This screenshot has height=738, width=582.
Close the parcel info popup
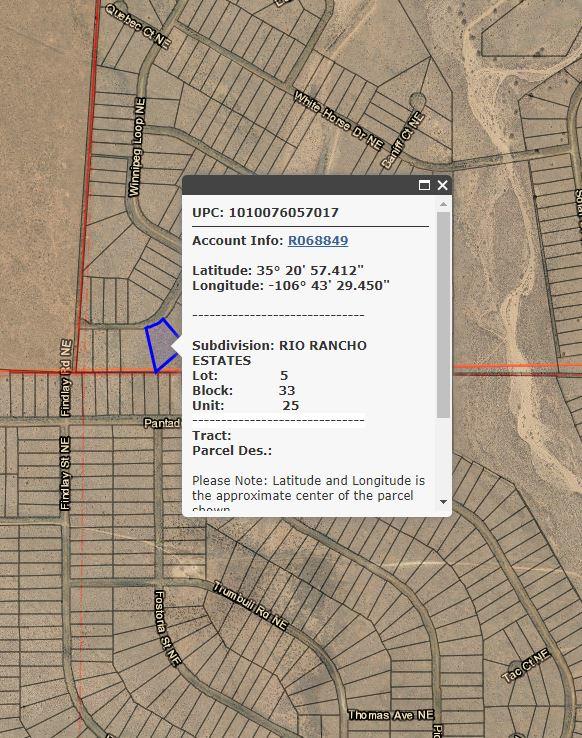coord(442,185)
